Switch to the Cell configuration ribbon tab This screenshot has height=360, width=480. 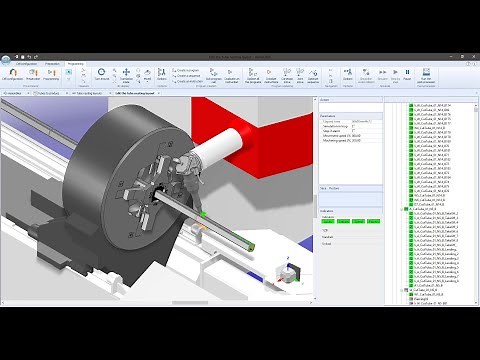26,64
